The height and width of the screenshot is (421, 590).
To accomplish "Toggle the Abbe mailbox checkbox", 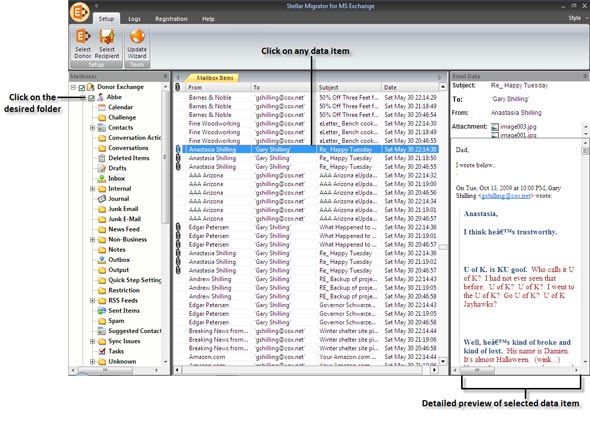I will pyautogui.click(x=91, y=98).
